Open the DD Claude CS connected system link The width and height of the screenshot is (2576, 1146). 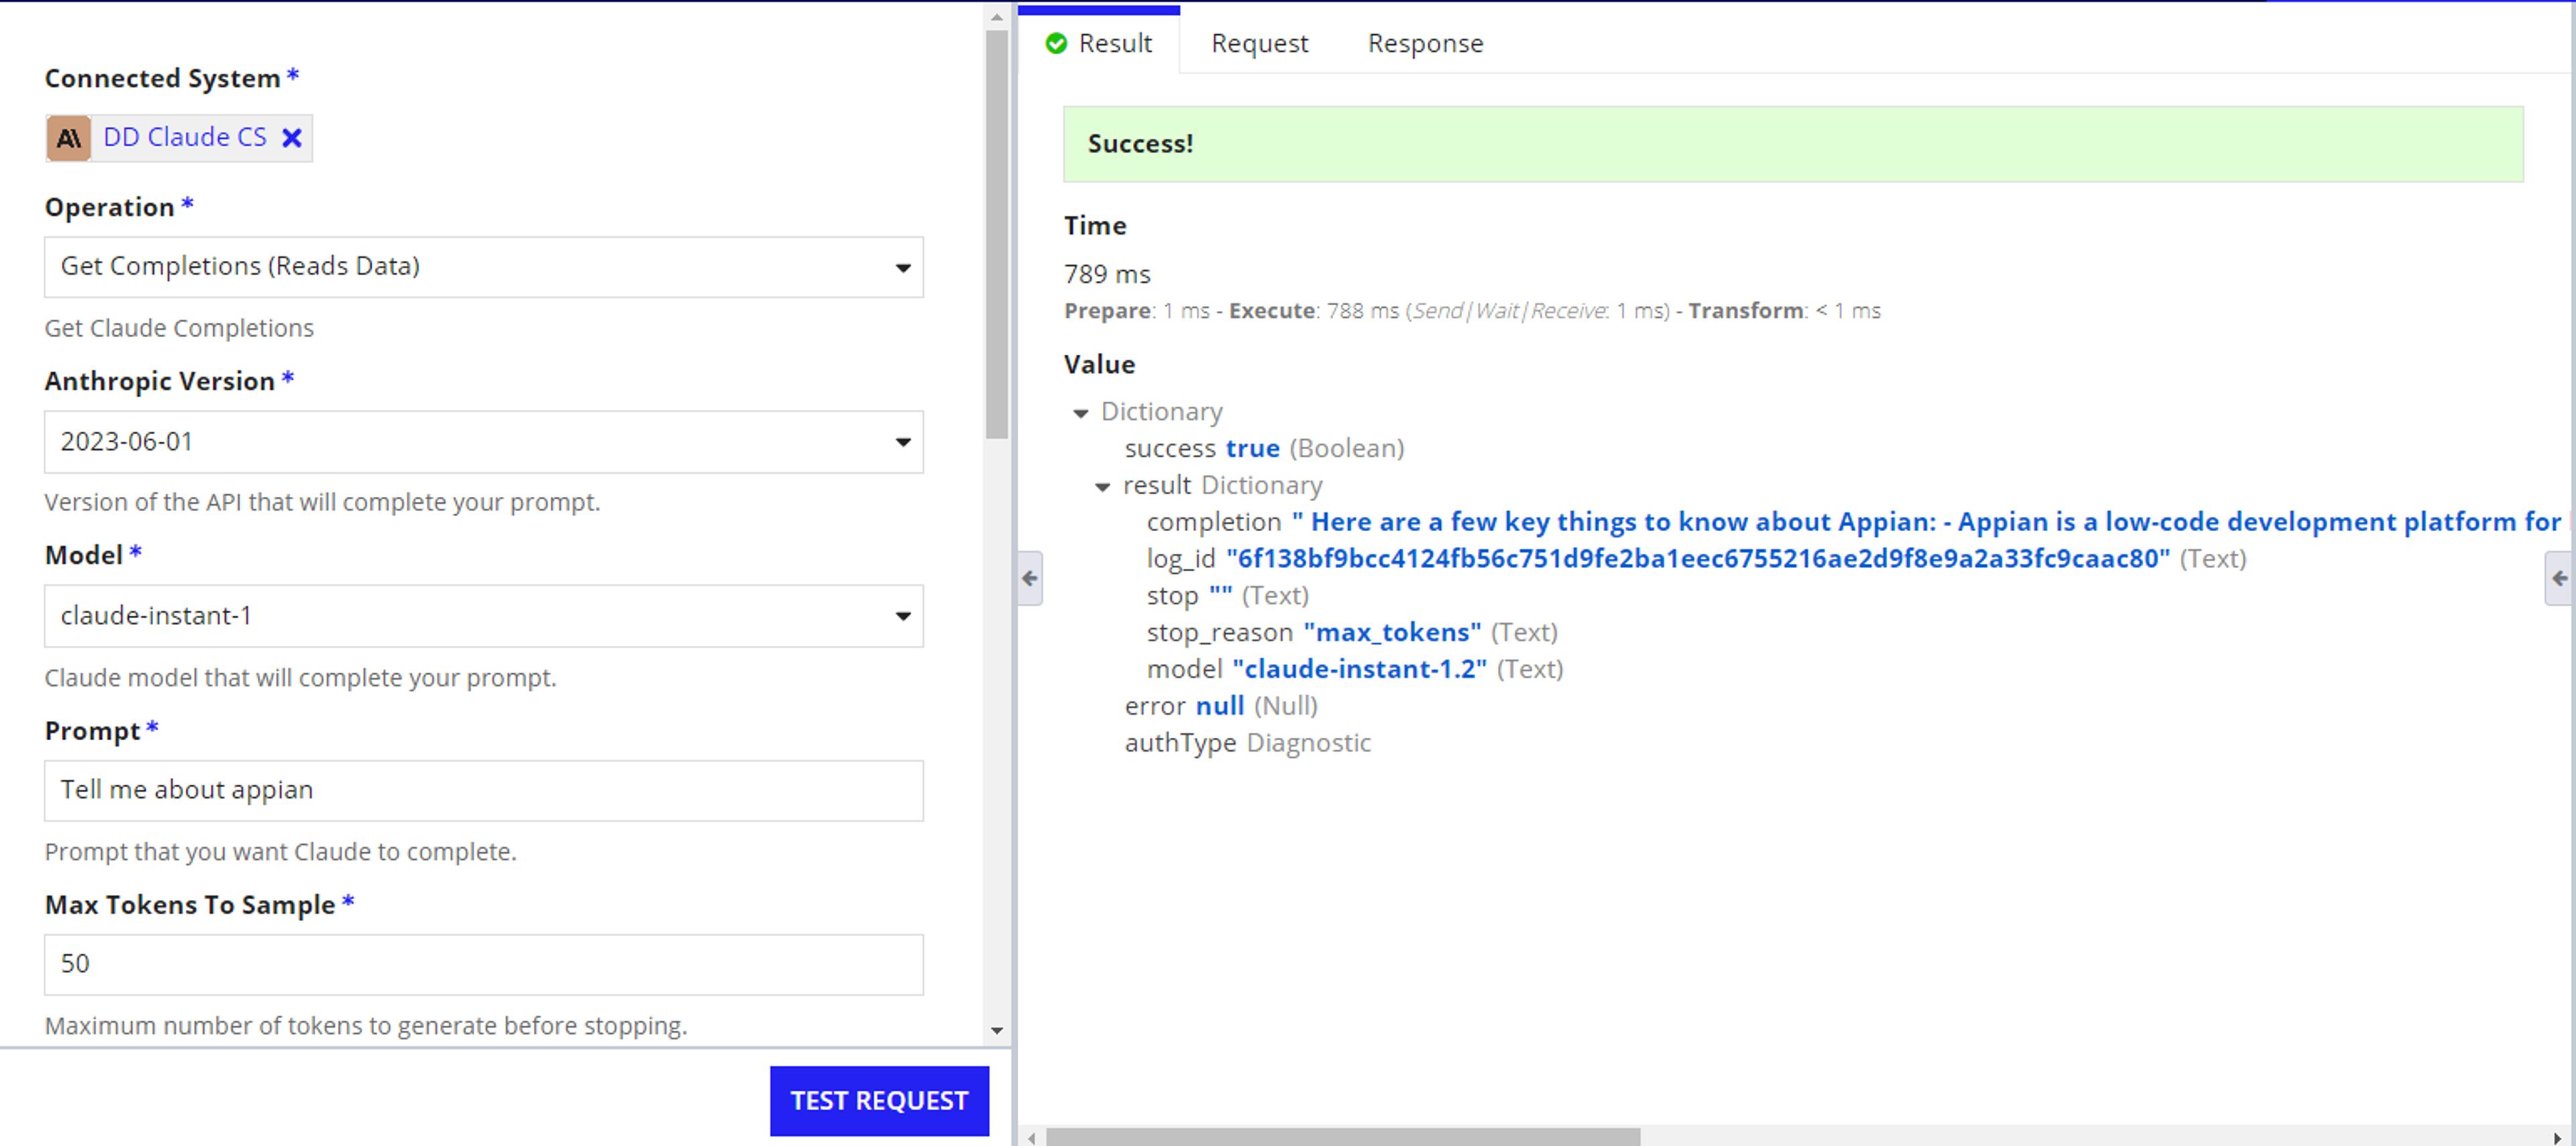pos(185,137)
